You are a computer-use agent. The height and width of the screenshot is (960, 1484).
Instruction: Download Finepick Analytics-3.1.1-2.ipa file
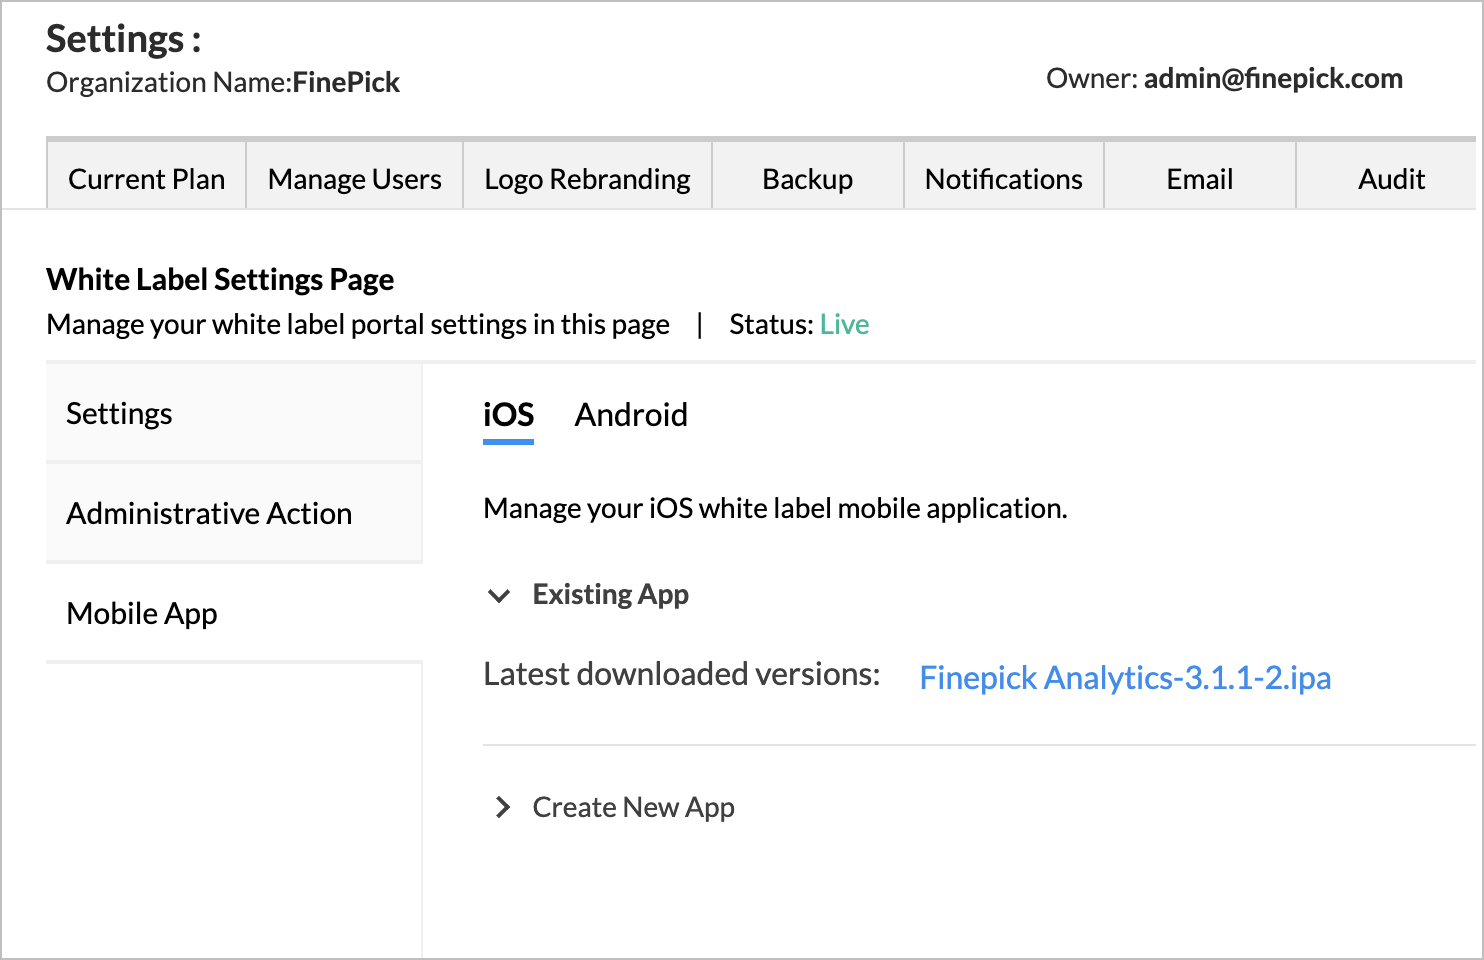click(x=1125, y=677)
